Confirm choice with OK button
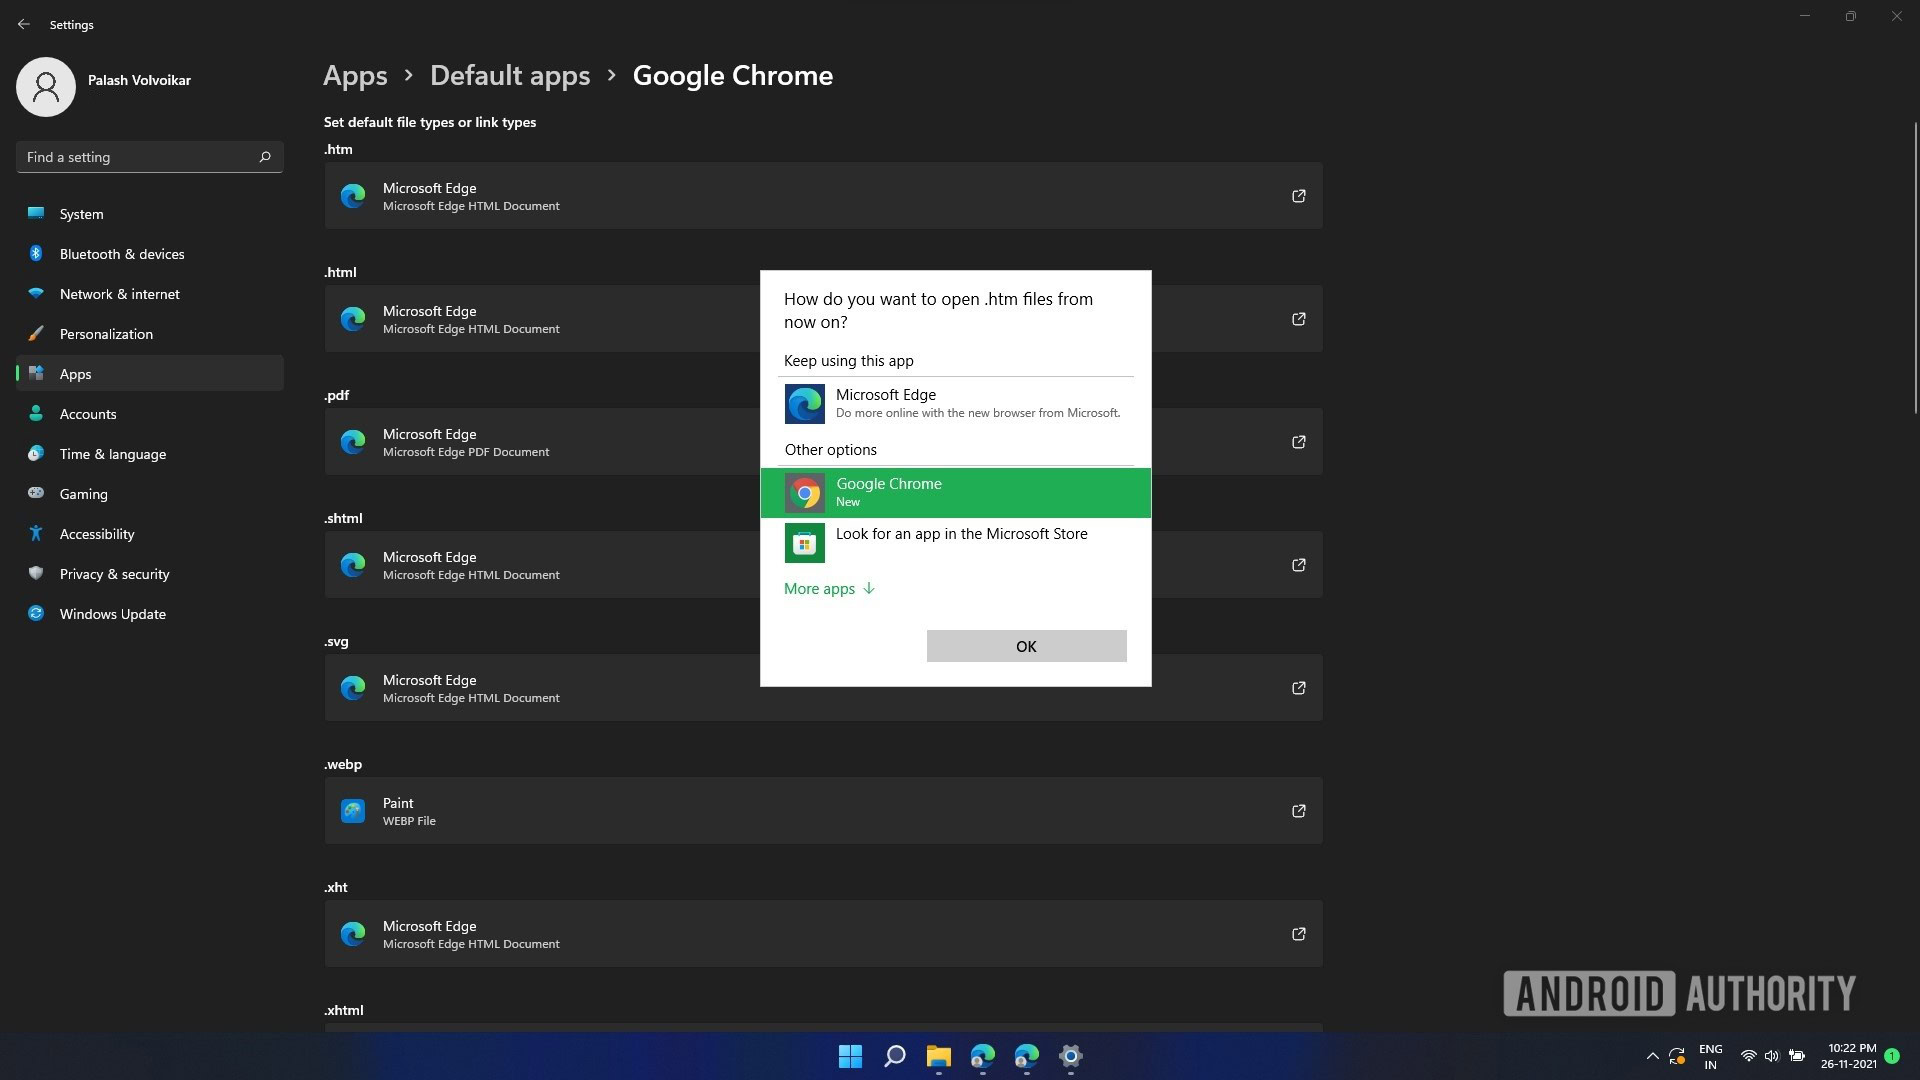The height and width of the screenshot is (1080, 1920). coord(1026,646)
